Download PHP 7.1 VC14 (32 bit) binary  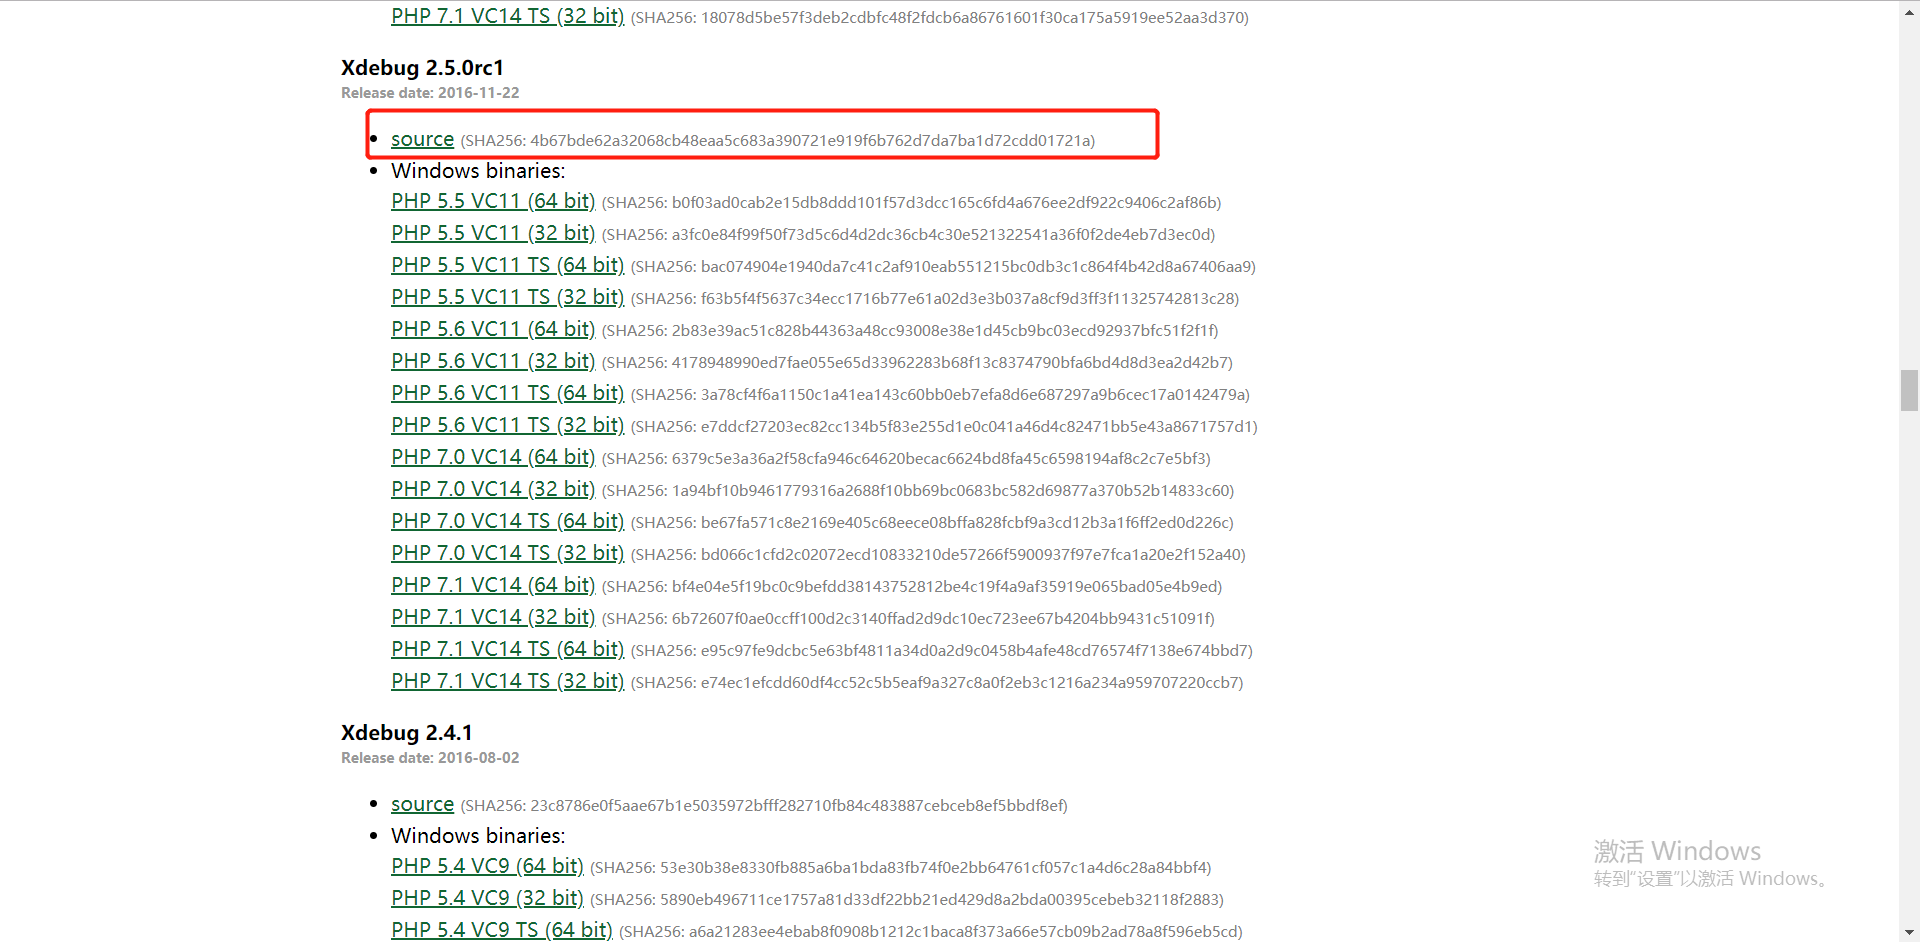tap(493, 617)
